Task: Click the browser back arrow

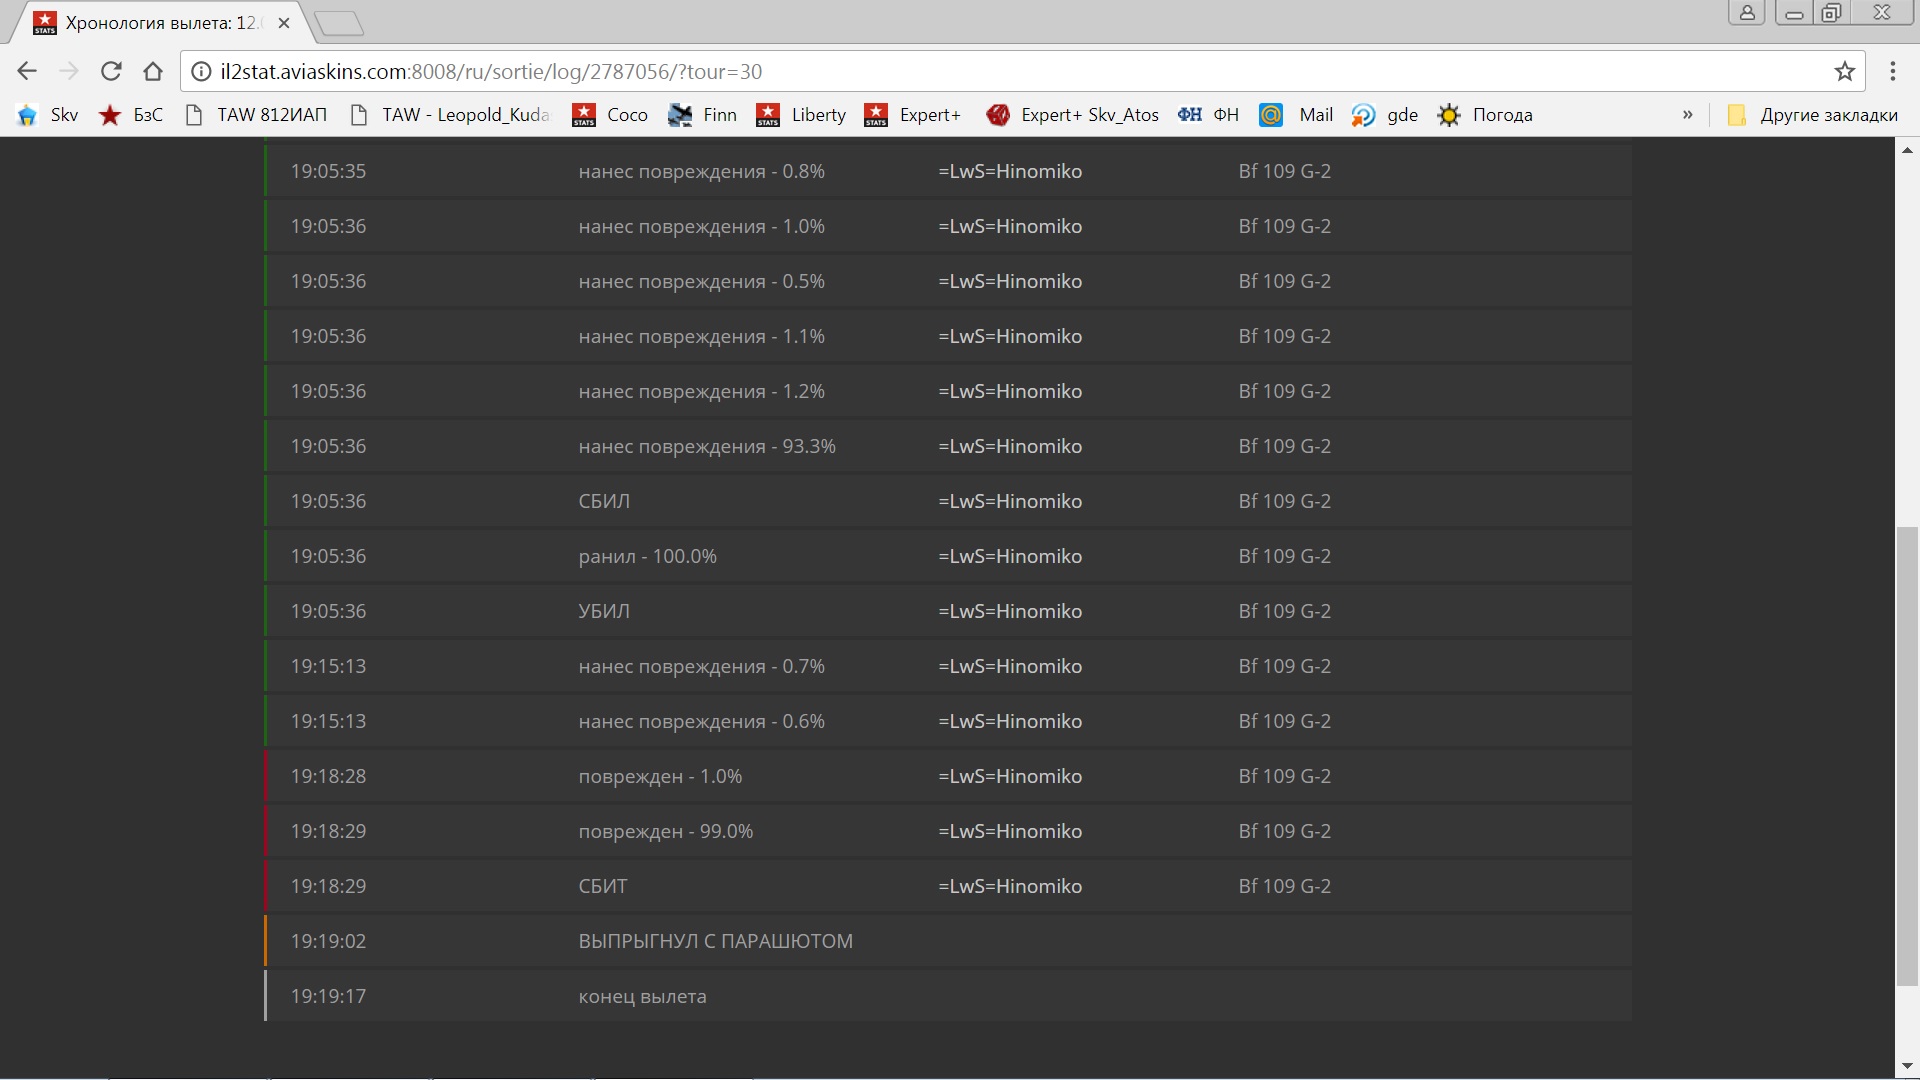Action: click(x=27, y=71)
